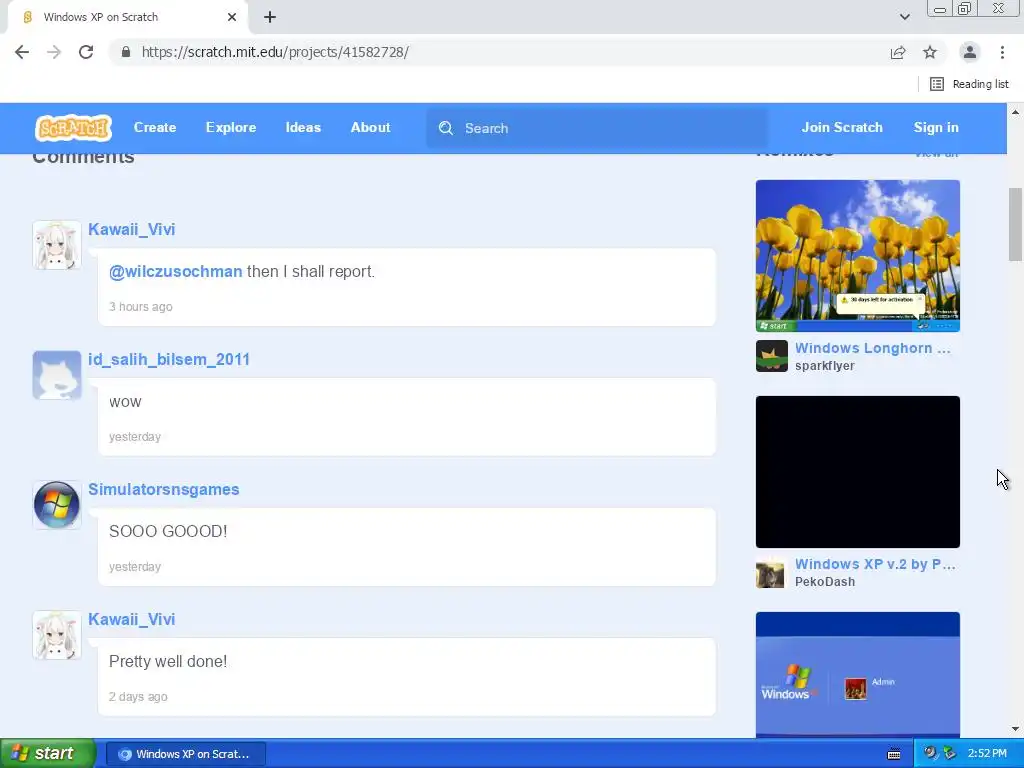Viewport: 1024px width, 768px height.
Task: Open the Windows XP Start button
Action: (47, 754)
